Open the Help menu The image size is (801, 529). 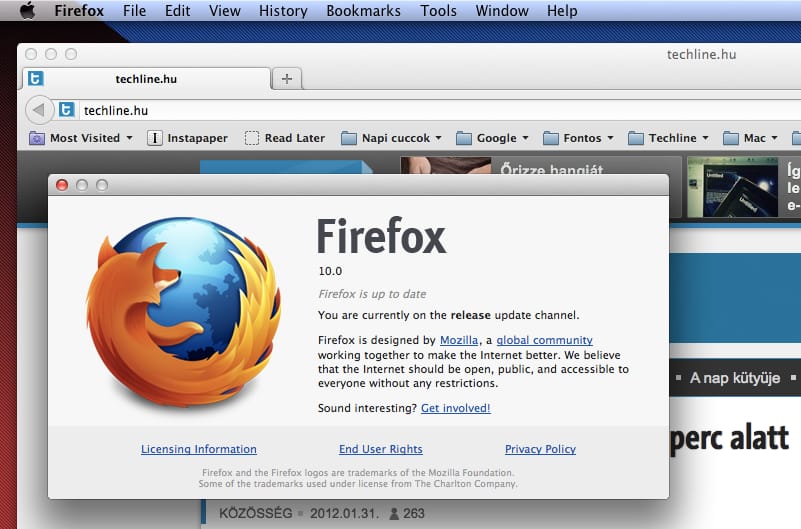pos(562,10)
